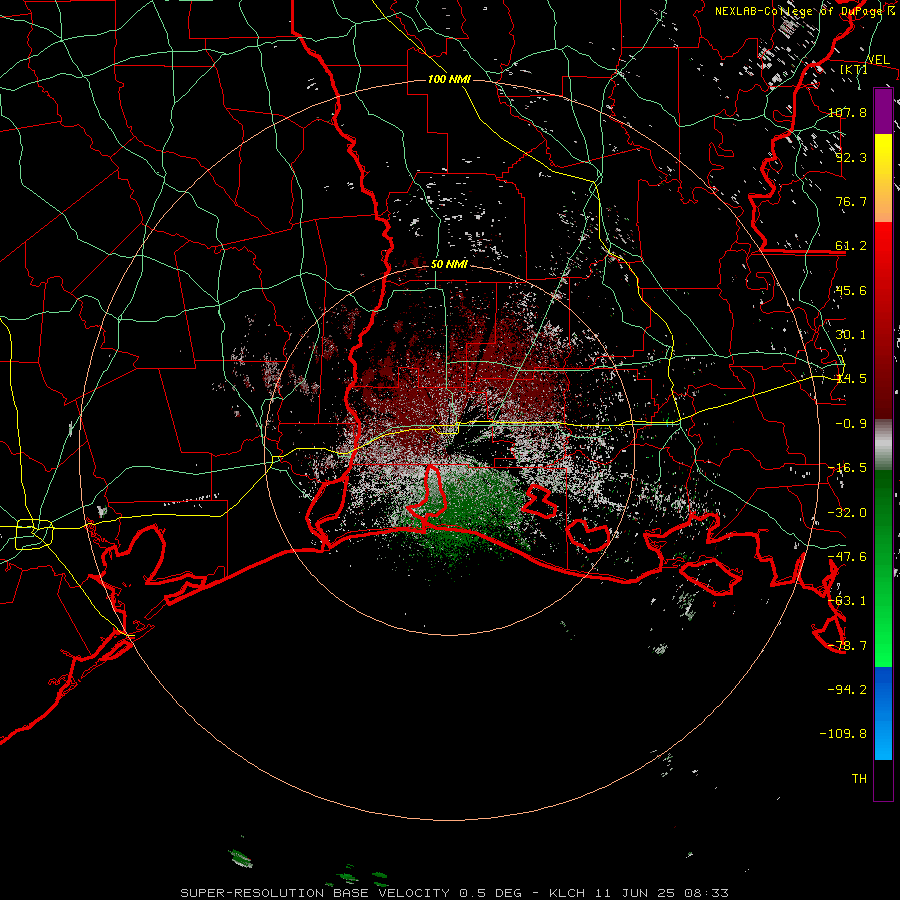Click the purple segment of color bar
The height and width of the screenshot is (900, 900).
coord(883,111)
